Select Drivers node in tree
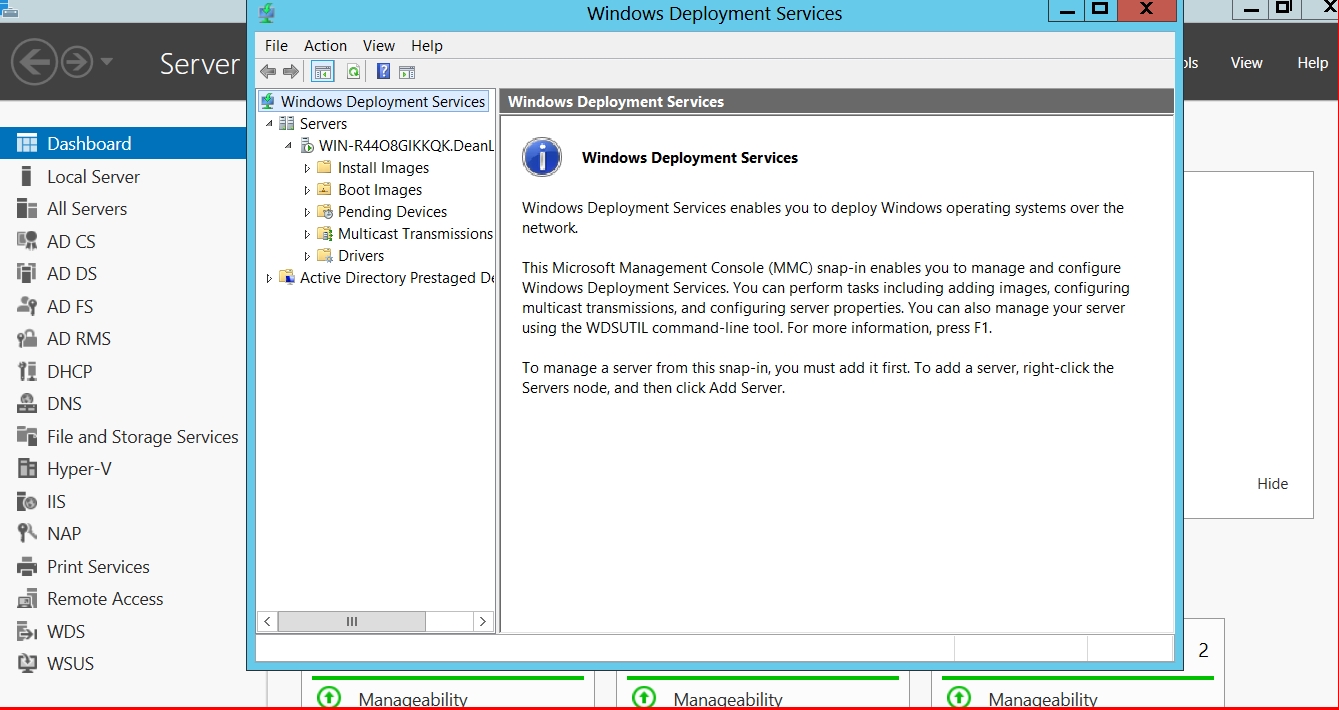1339x710 pixels. point(360,256)
